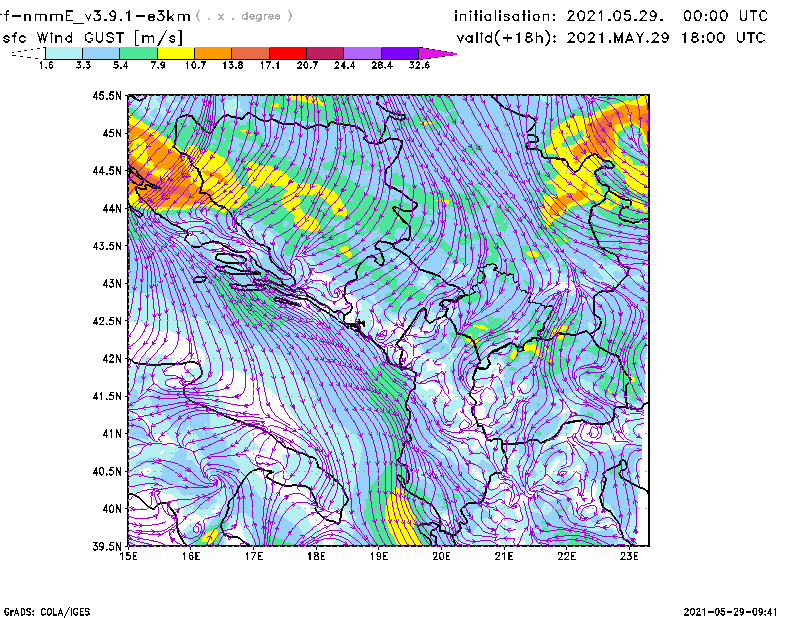Click the '42N' latitude label
The image size is (800, 618).
(112, 358)
